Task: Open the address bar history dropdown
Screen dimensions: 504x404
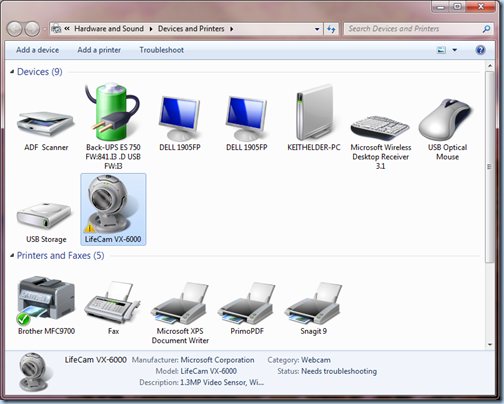Action: tap(317, 29)
